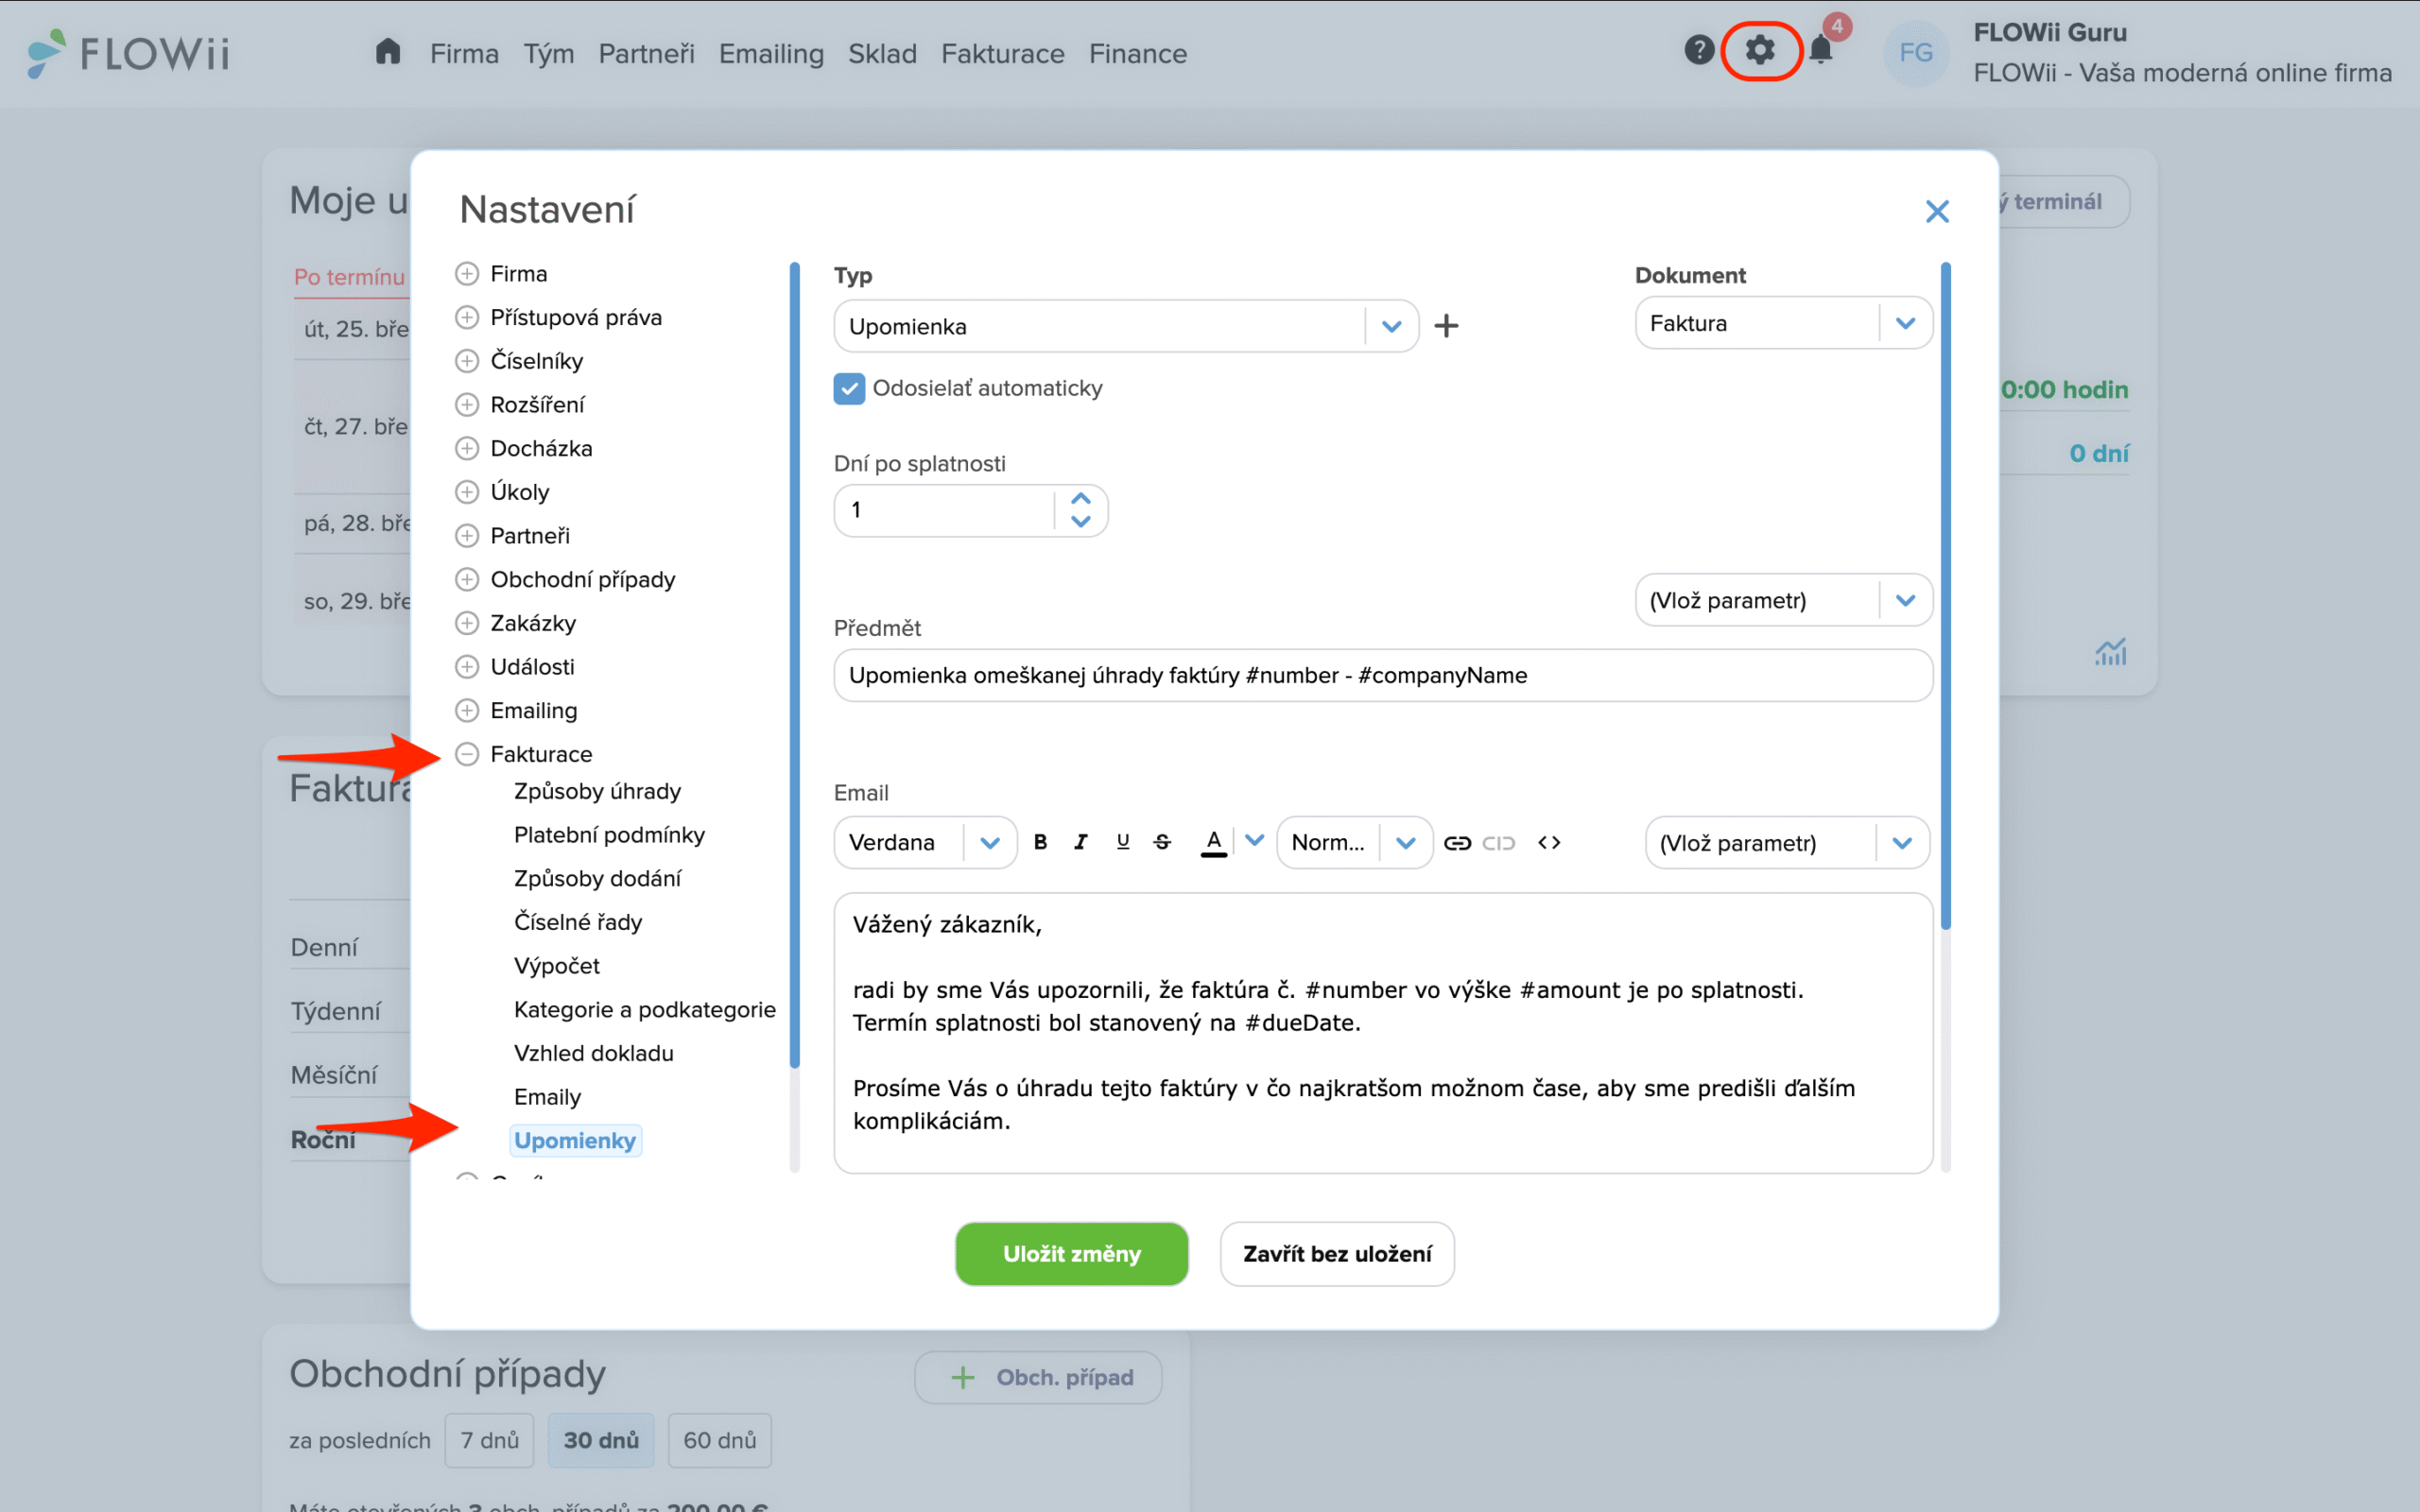Image resolution: width=2420 pixels, height=1512 pixels.
Task: Open the Typ Upomienka dropdown
Action: [1391, 327]
